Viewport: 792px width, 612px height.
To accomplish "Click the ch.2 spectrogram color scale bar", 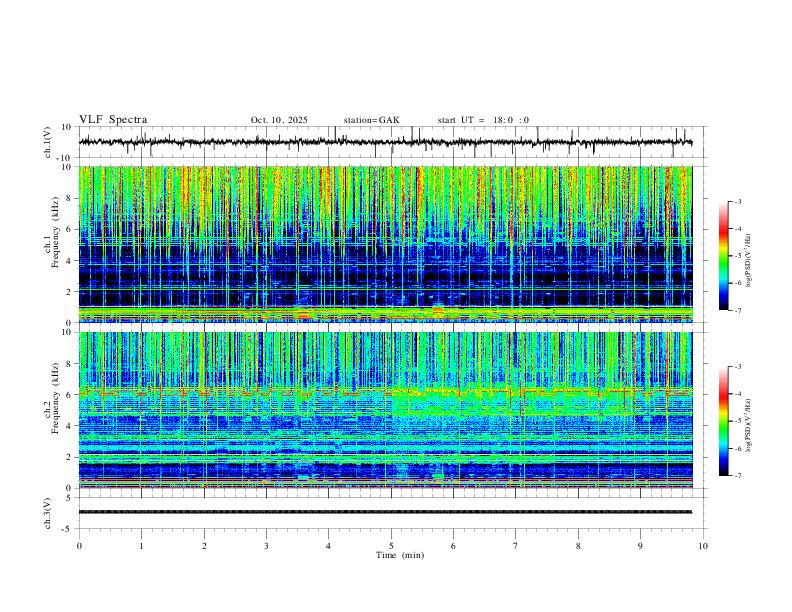I will point(723,421).
